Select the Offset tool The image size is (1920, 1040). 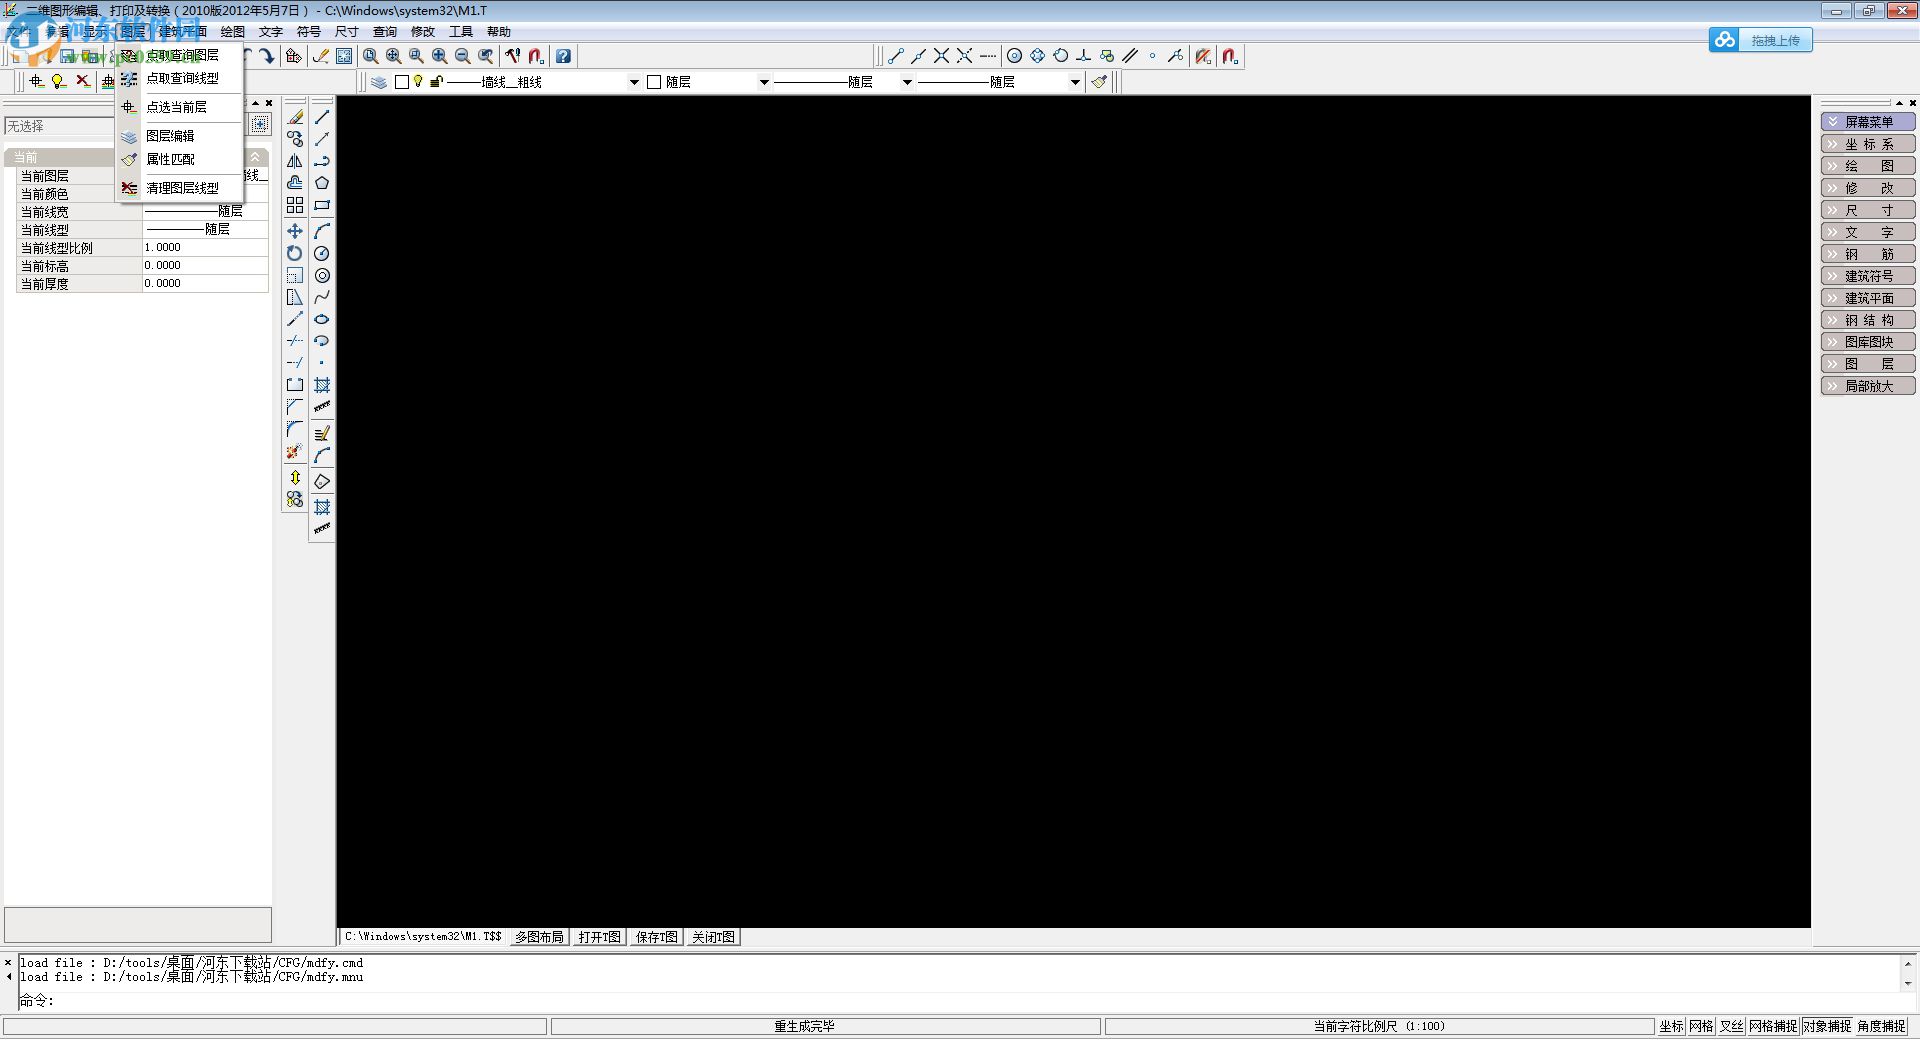[x=295, y=183]
